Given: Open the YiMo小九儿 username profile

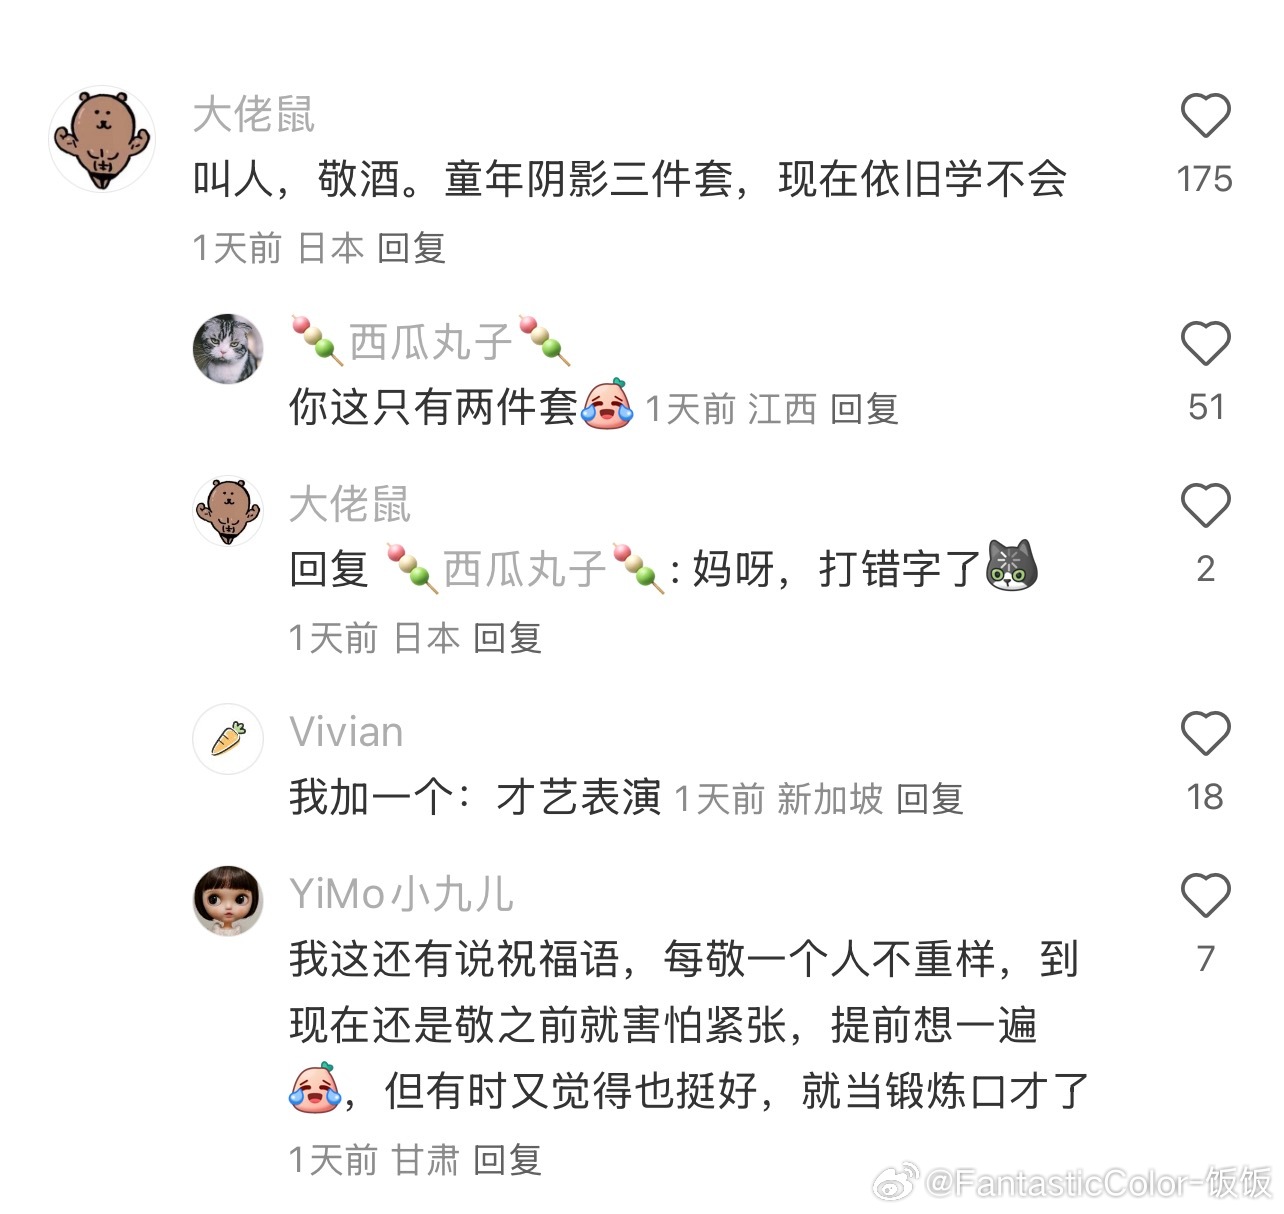Looking at the screenshot, I should point(401,894).
